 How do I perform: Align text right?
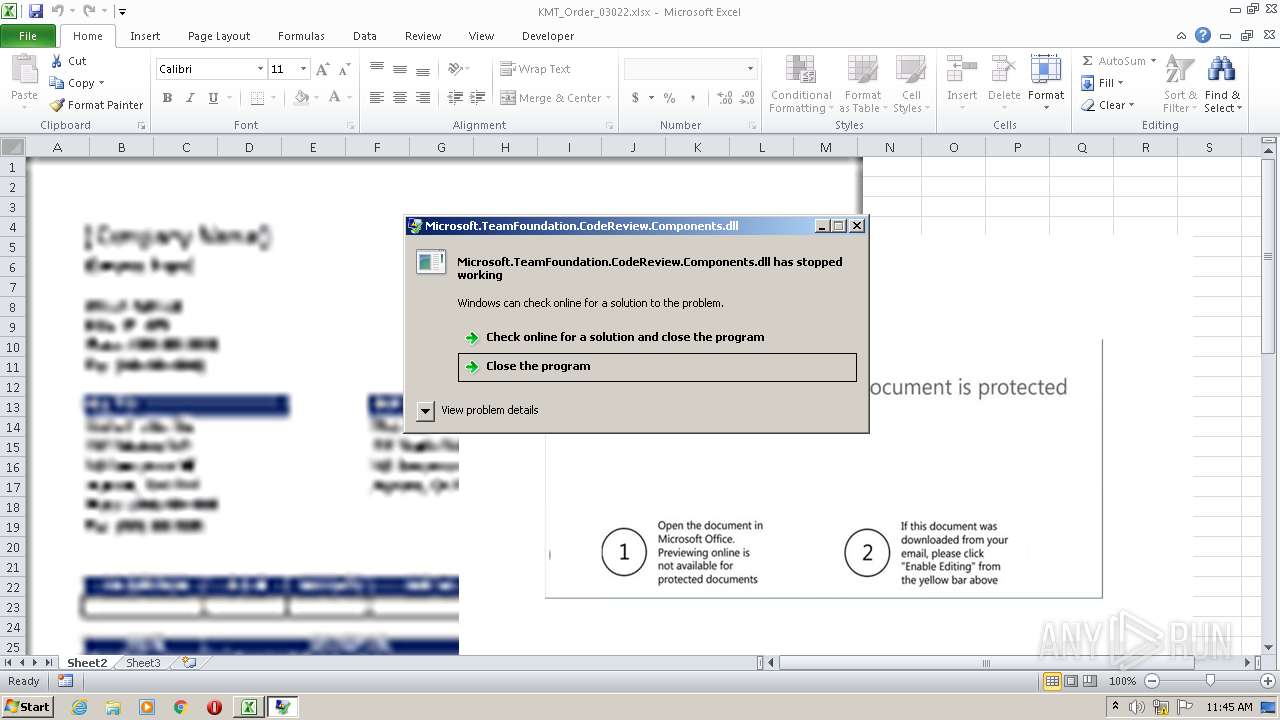423,98
